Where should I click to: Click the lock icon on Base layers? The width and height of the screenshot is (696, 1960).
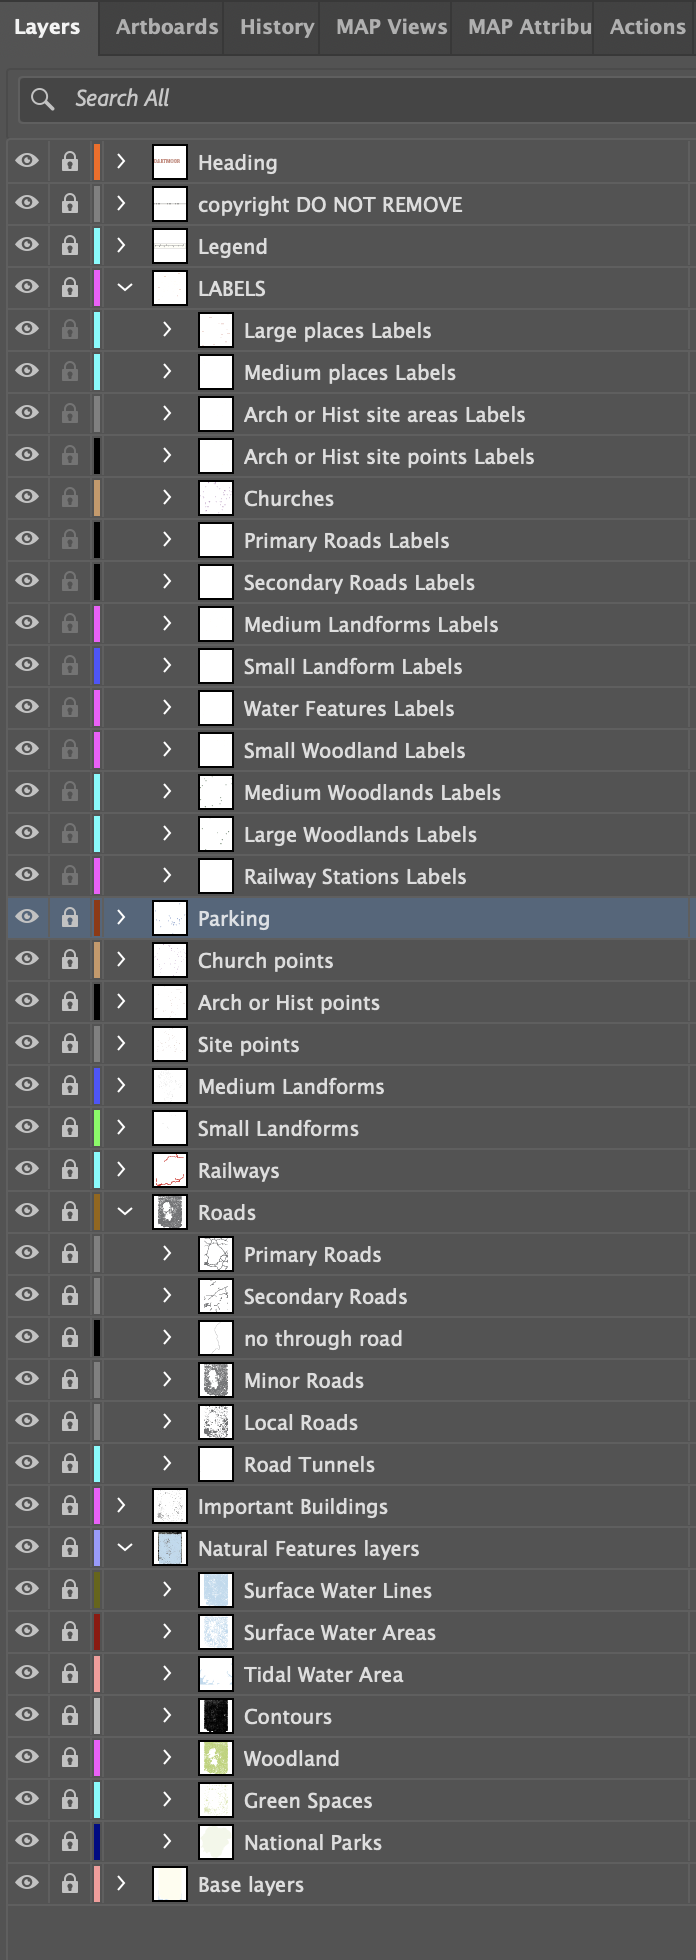[x=70, y=1884]
